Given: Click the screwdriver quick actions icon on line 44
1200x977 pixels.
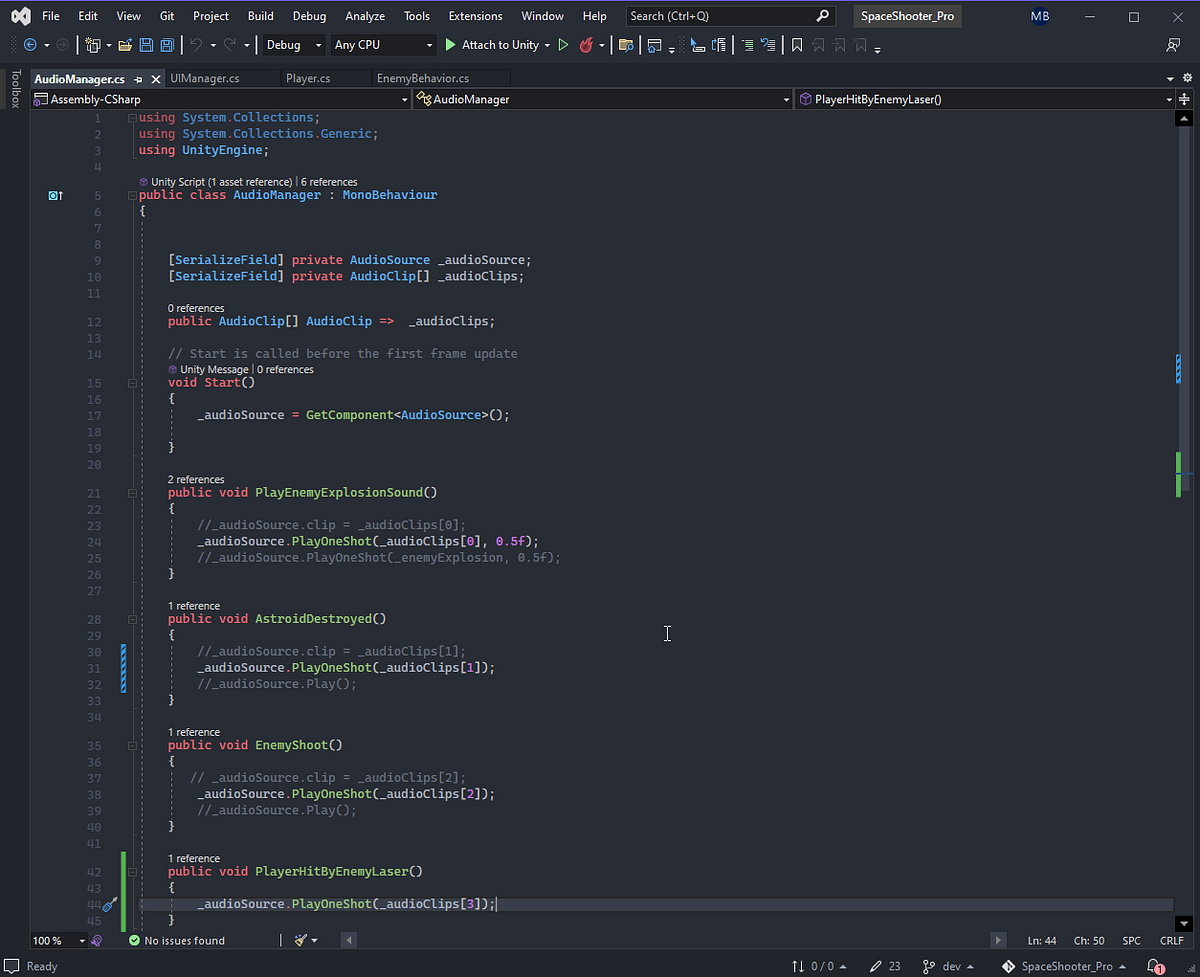Looking at the screenshot, I should (110, 904).
